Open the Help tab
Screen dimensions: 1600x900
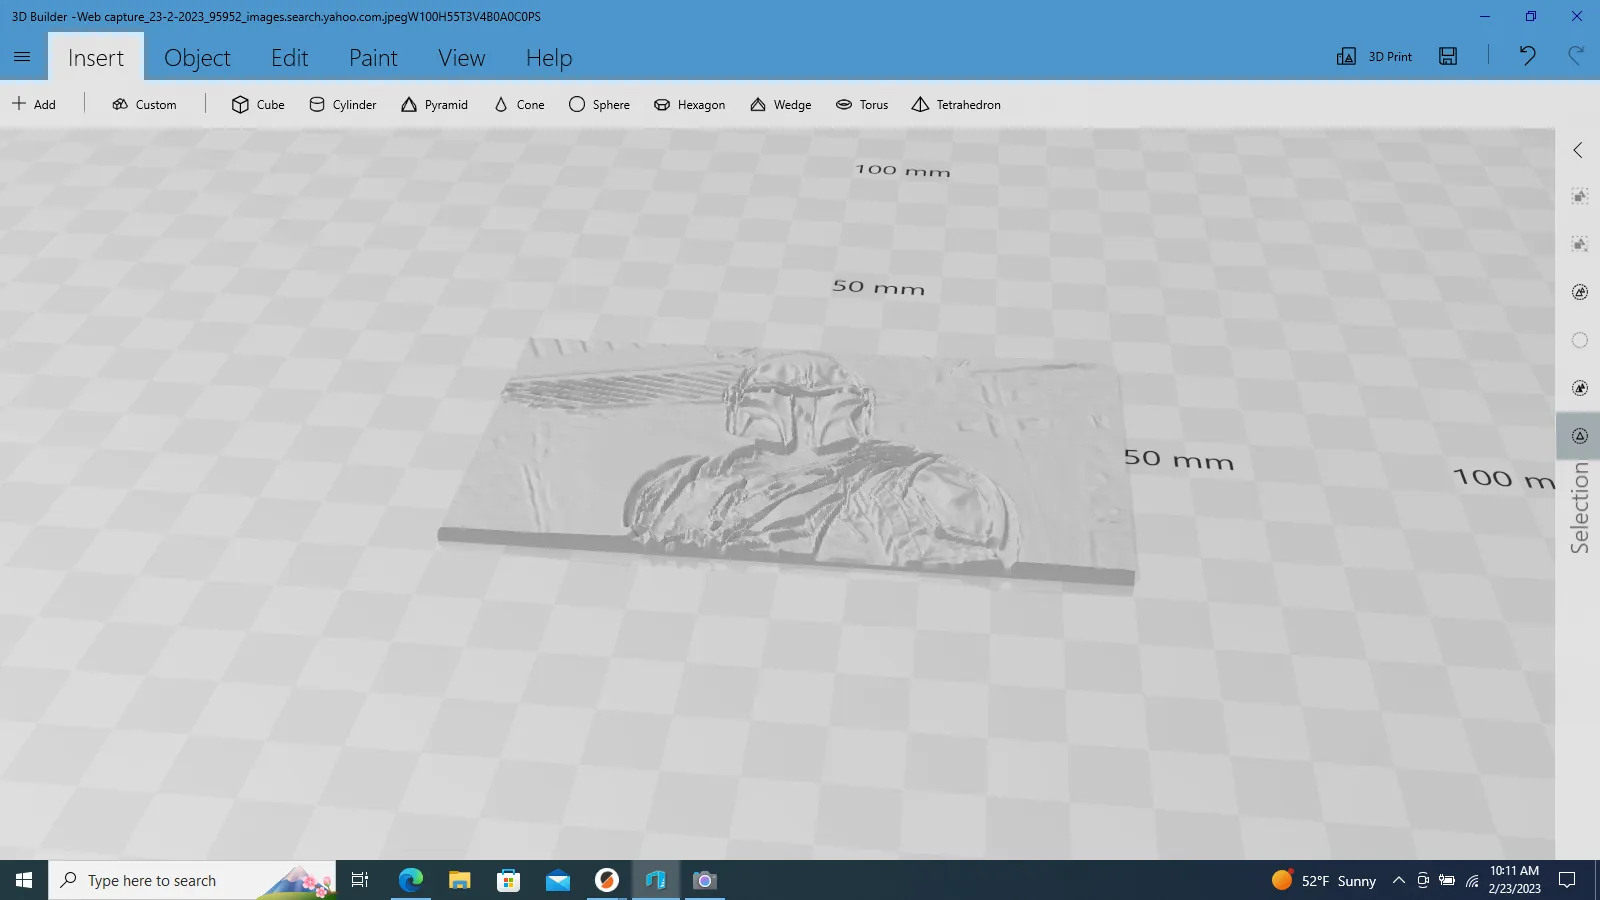click(549, 57)
